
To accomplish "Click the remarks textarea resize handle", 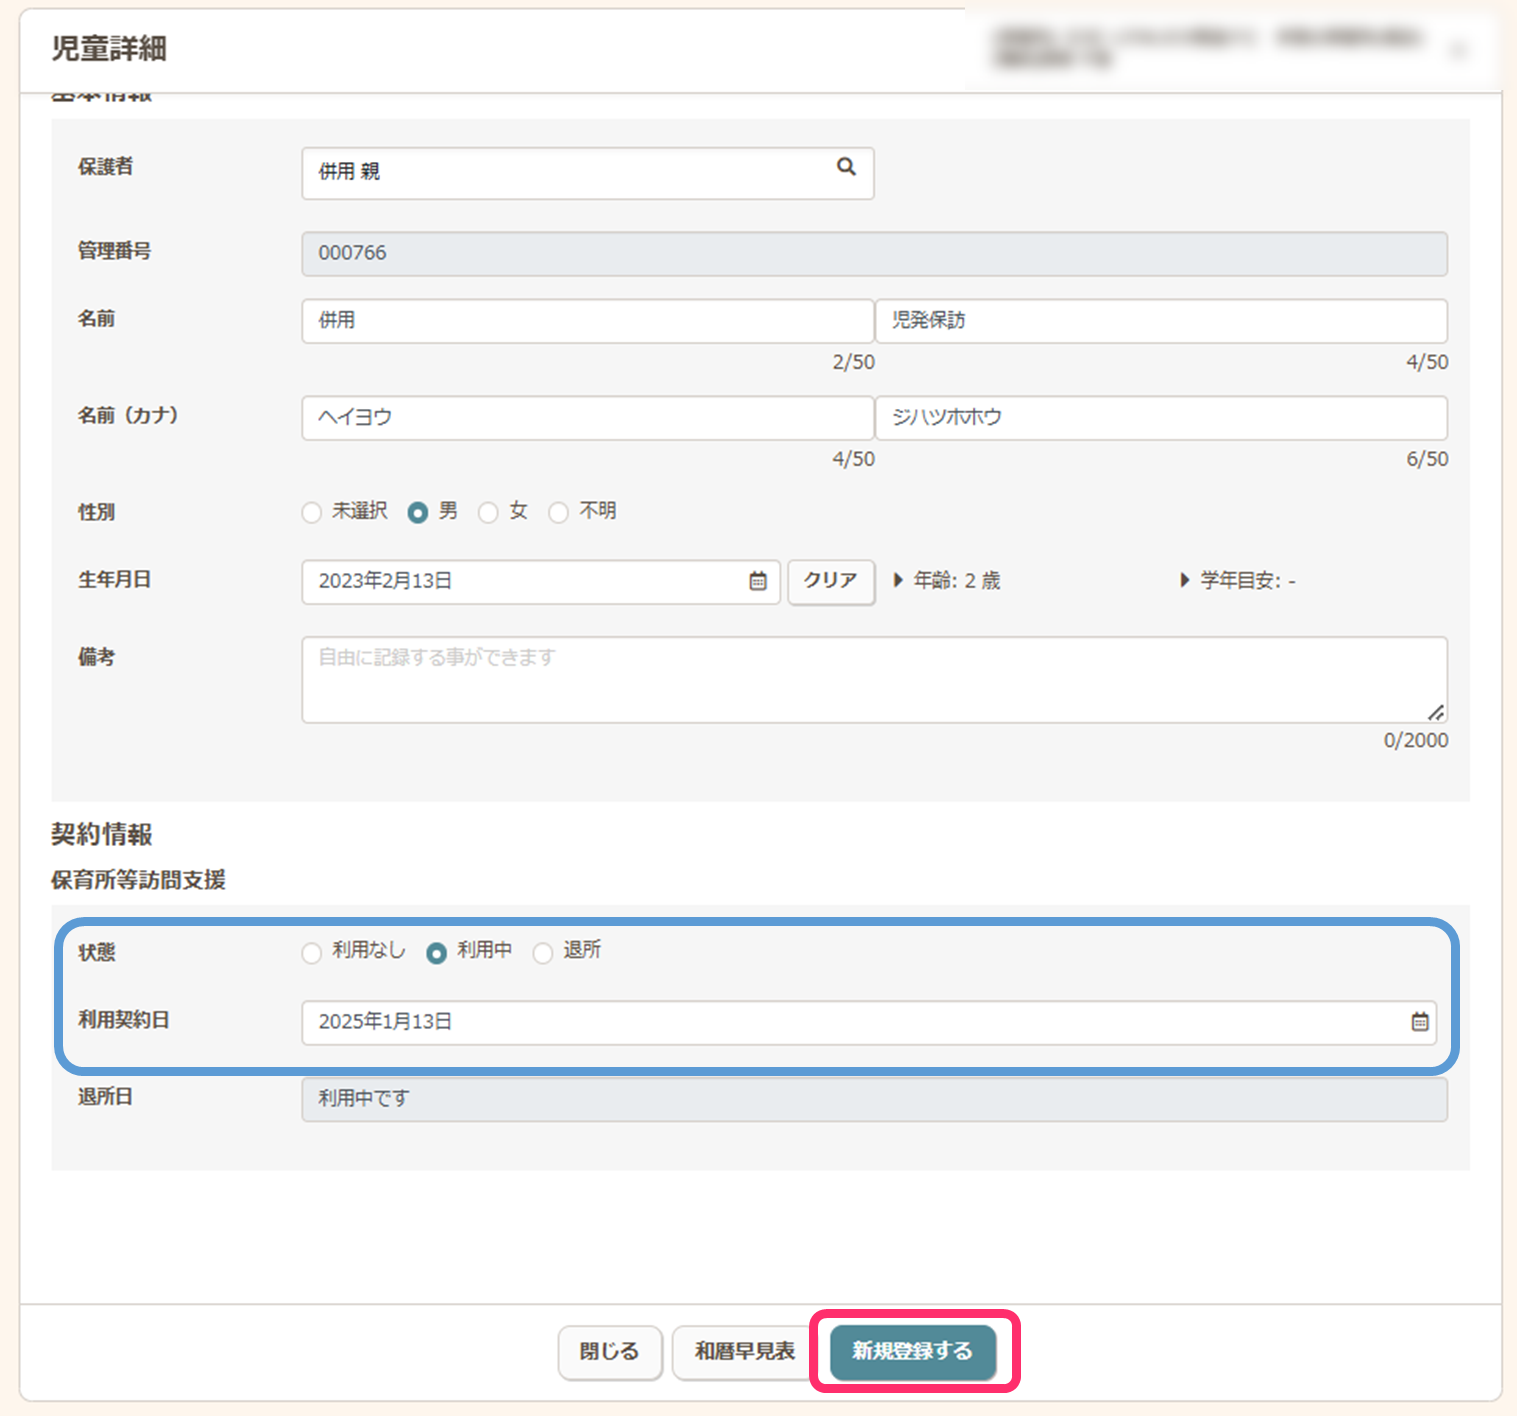I will 1436,712.
